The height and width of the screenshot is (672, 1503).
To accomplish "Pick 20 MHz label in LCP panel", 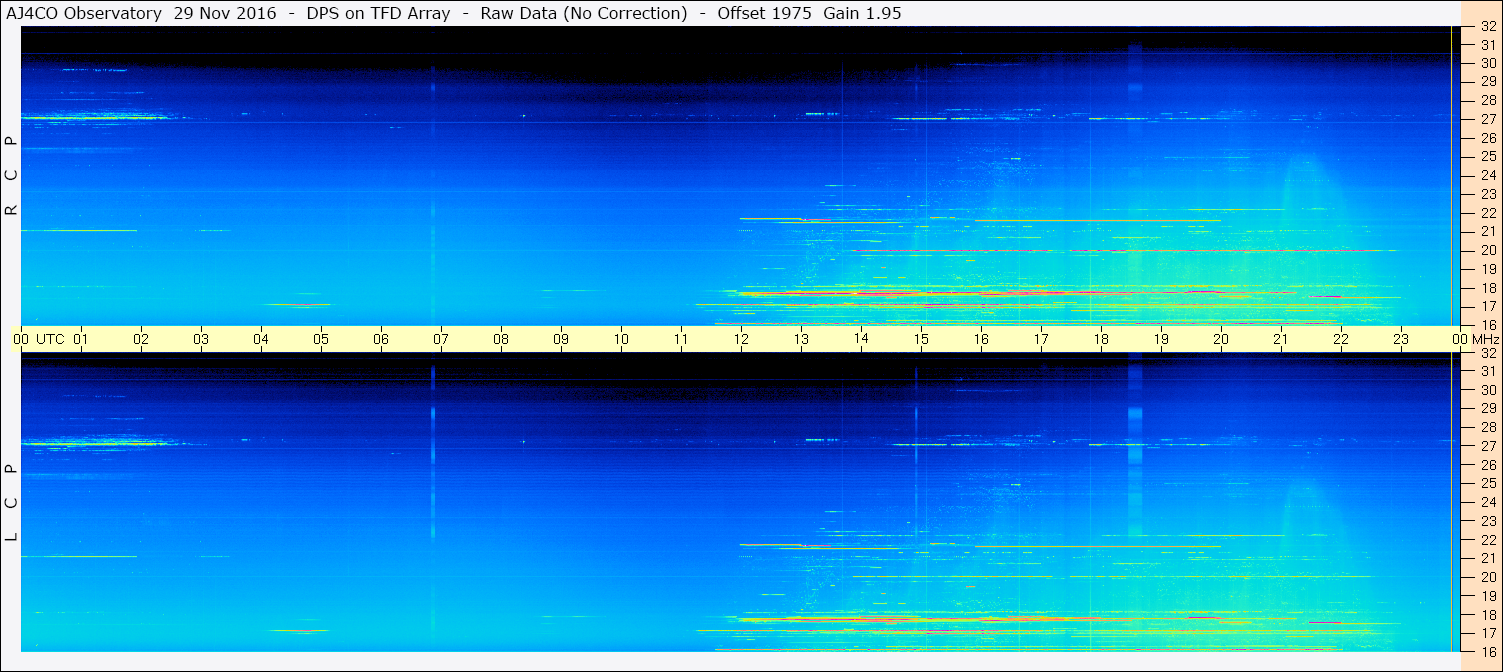I will [x=1487, y=577].
